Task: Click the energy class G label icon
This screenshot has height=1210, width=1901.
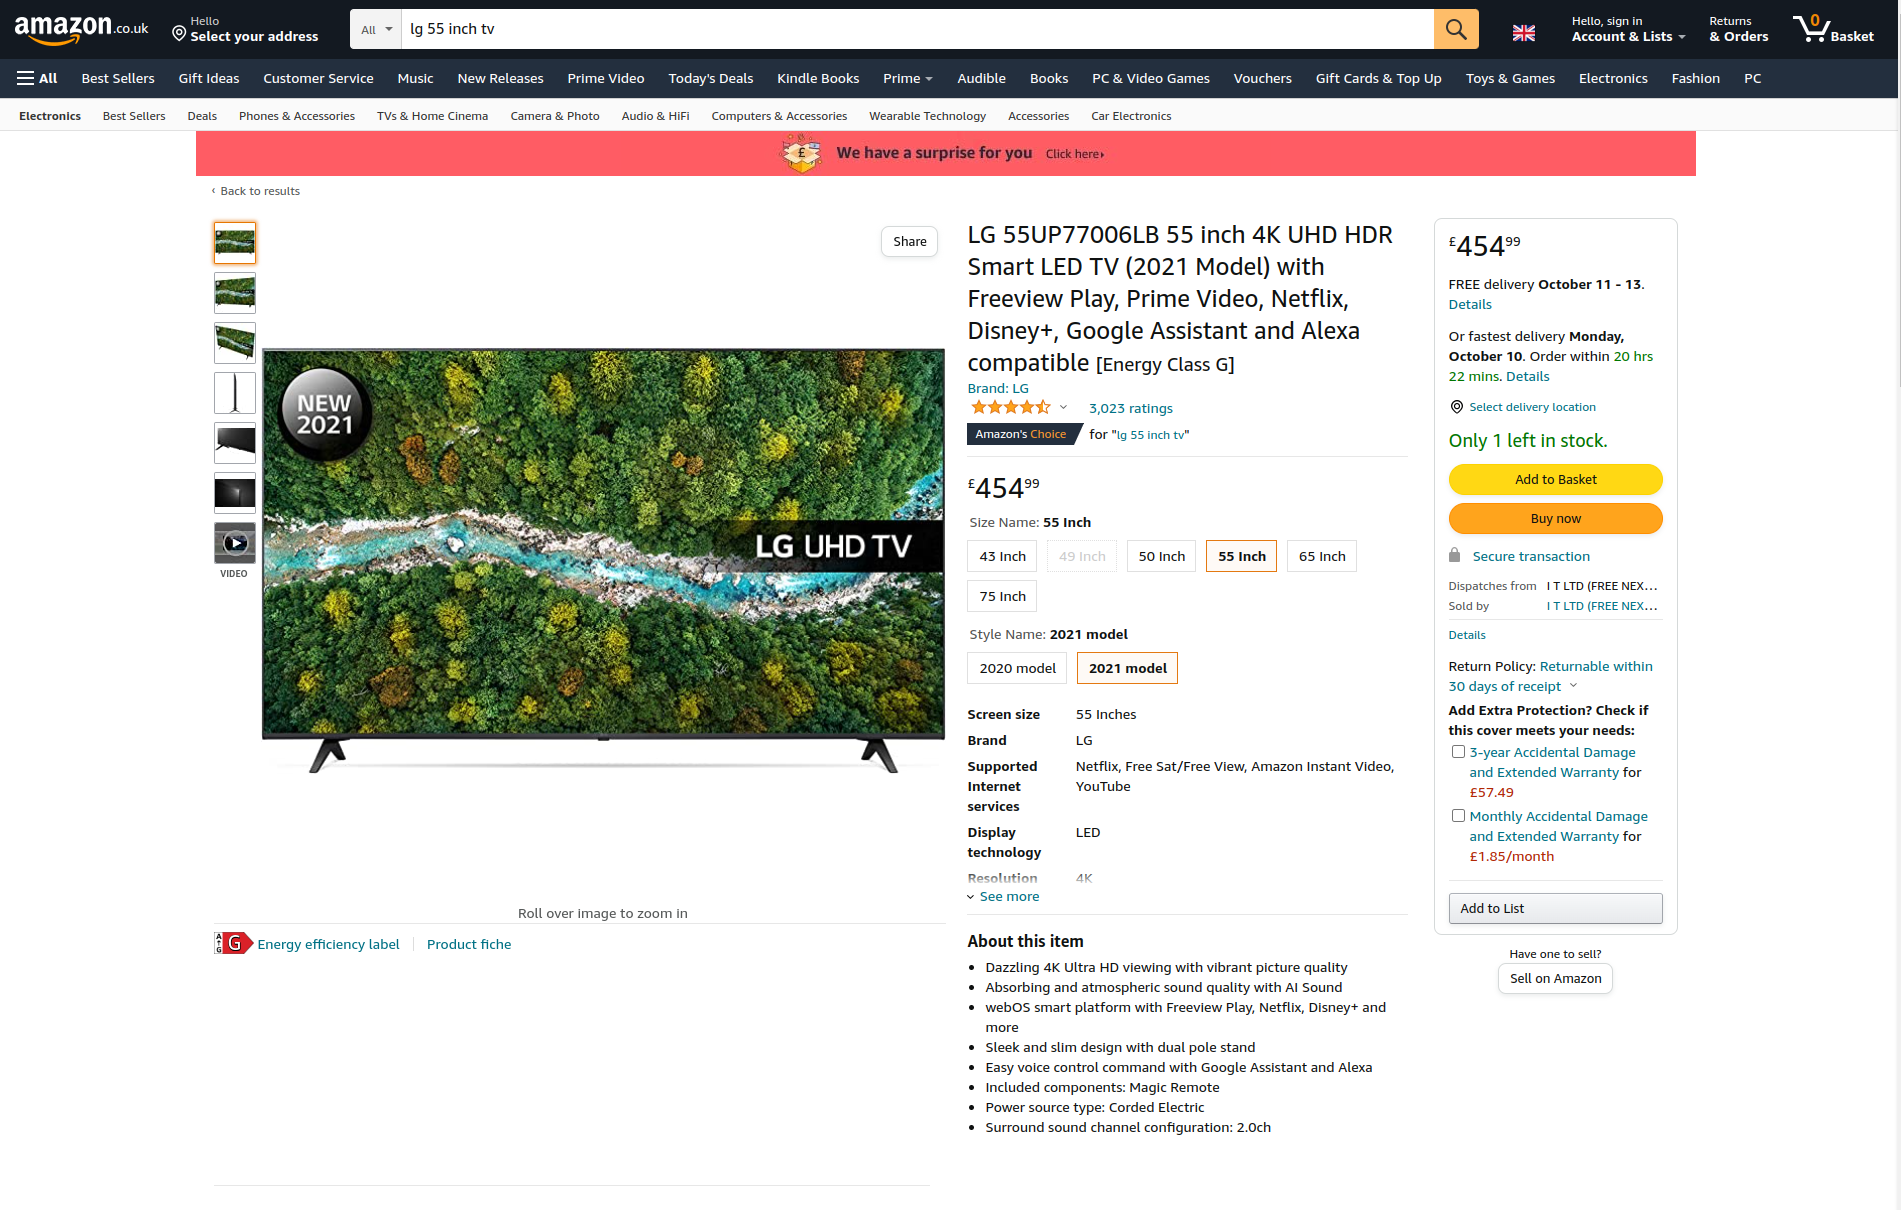Action: point(234,943)
